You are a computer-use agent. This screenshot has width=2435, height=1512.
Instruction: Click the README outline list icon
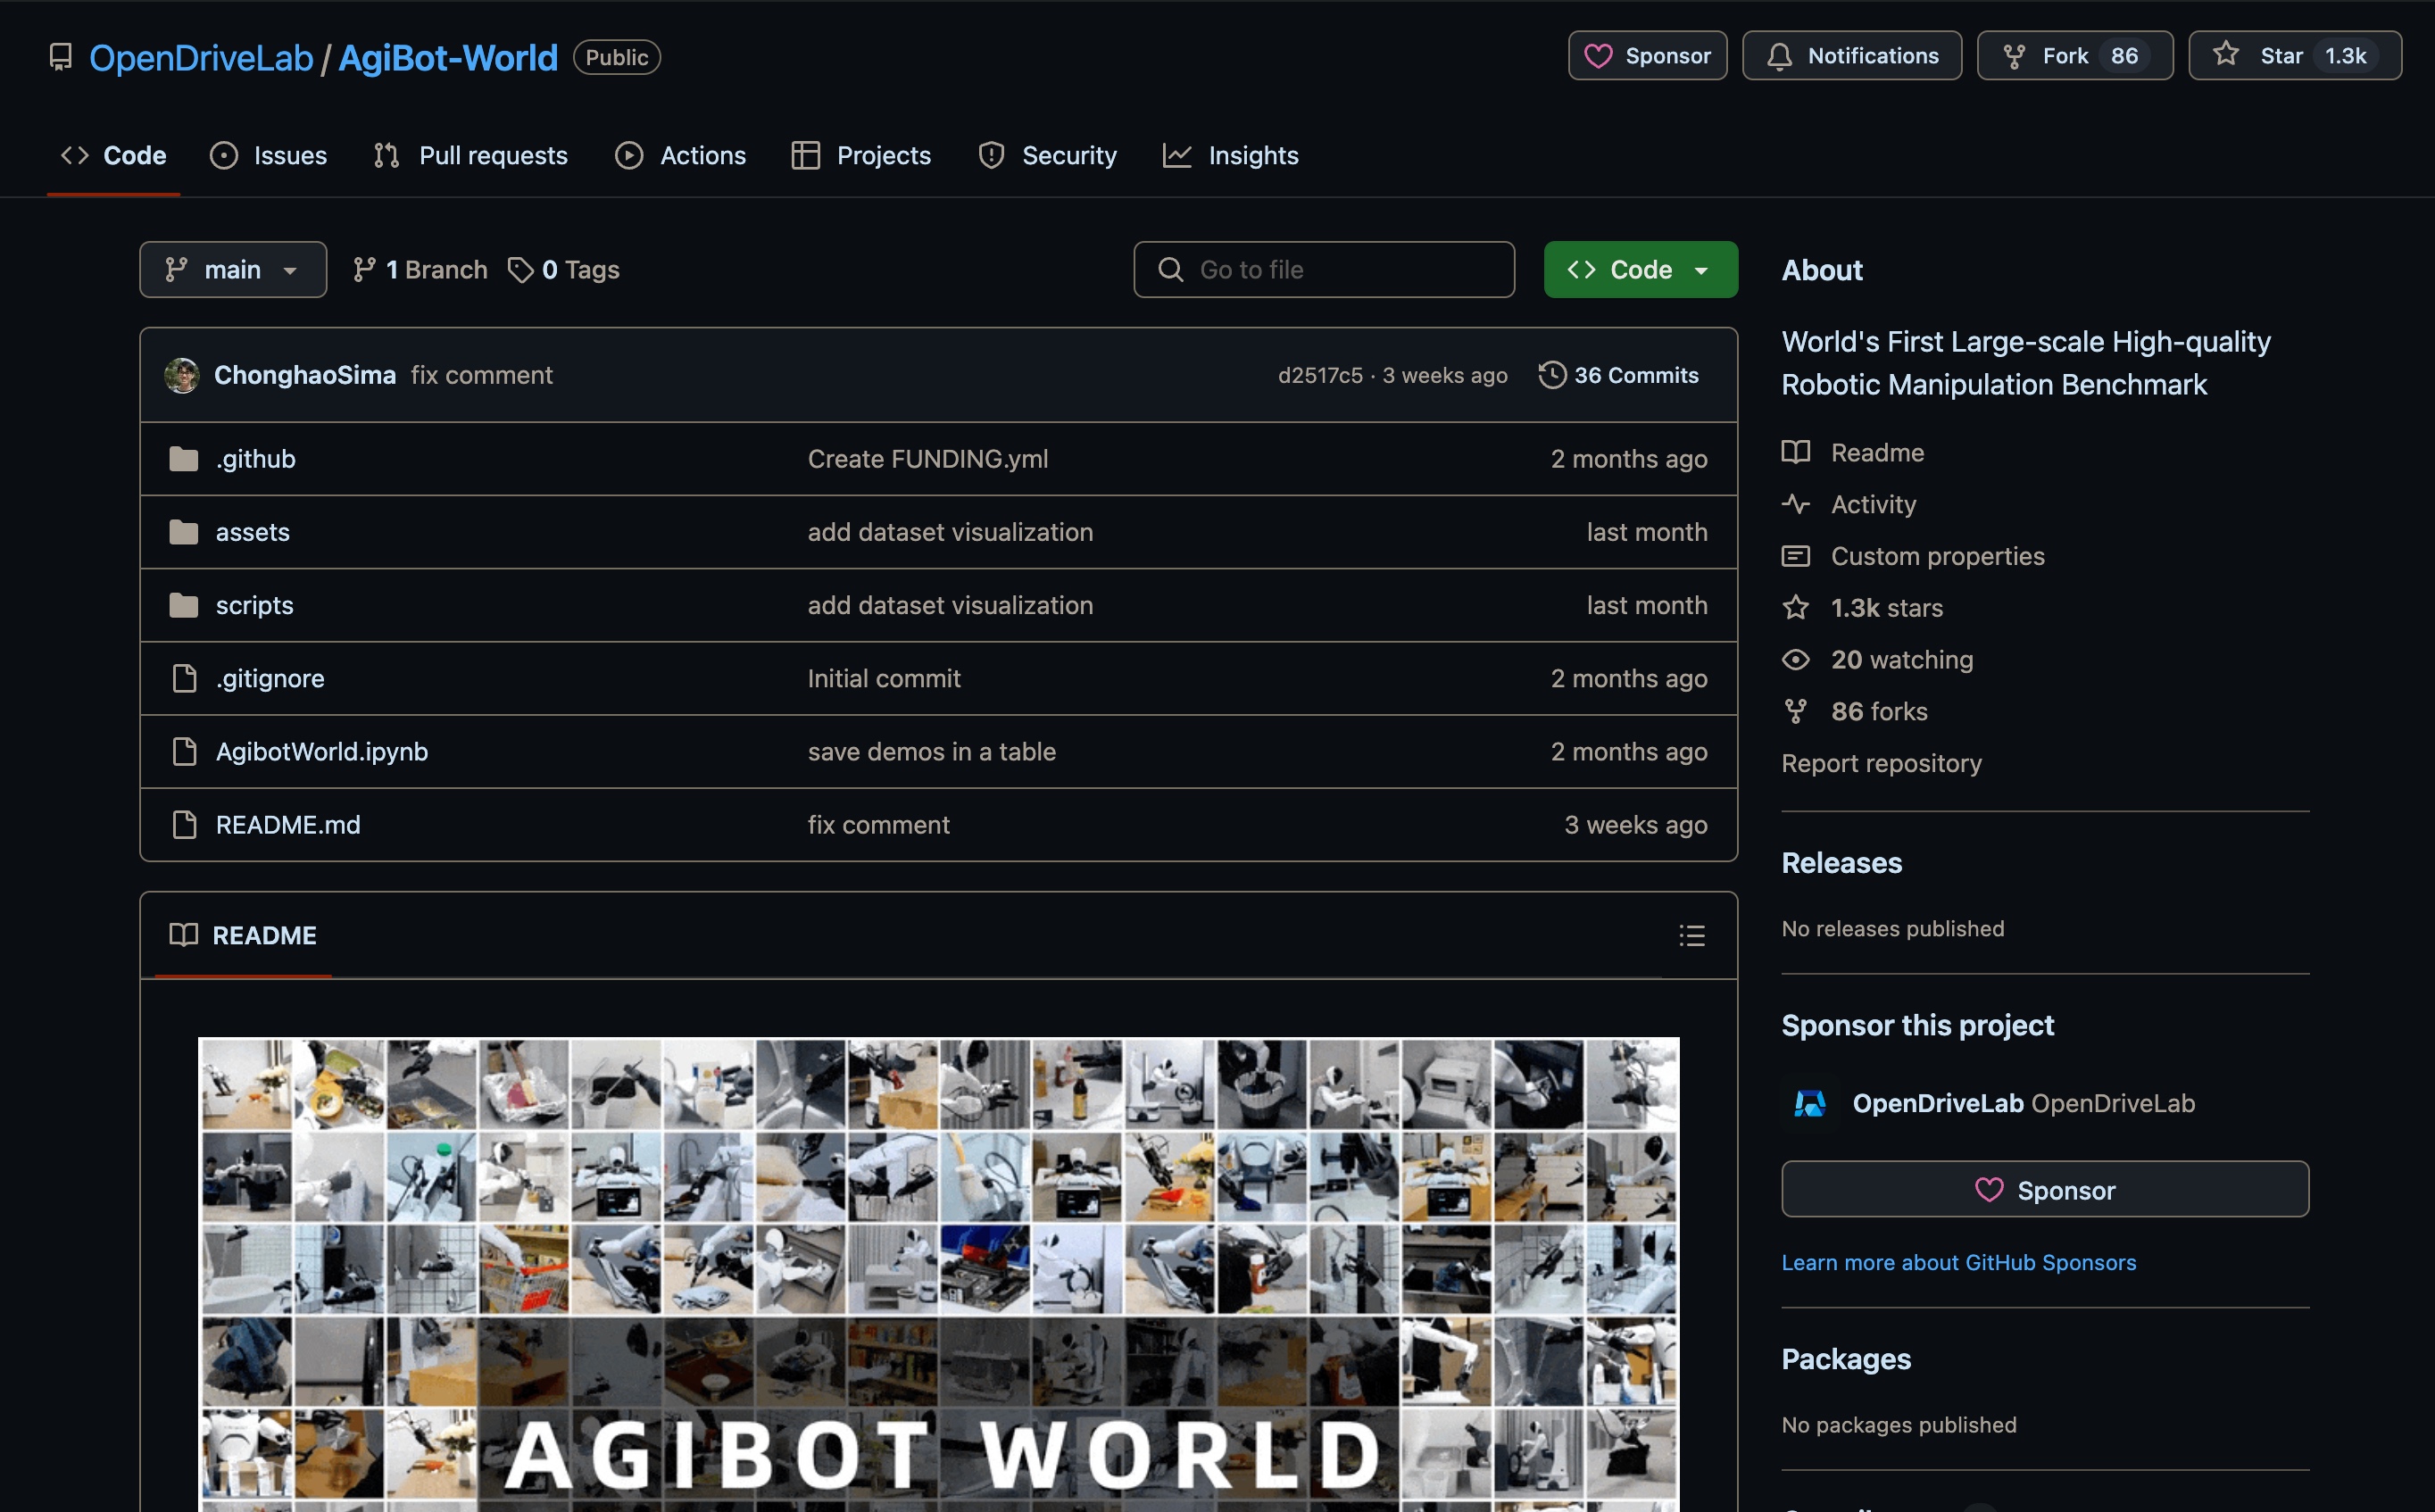coord(1691,935)
